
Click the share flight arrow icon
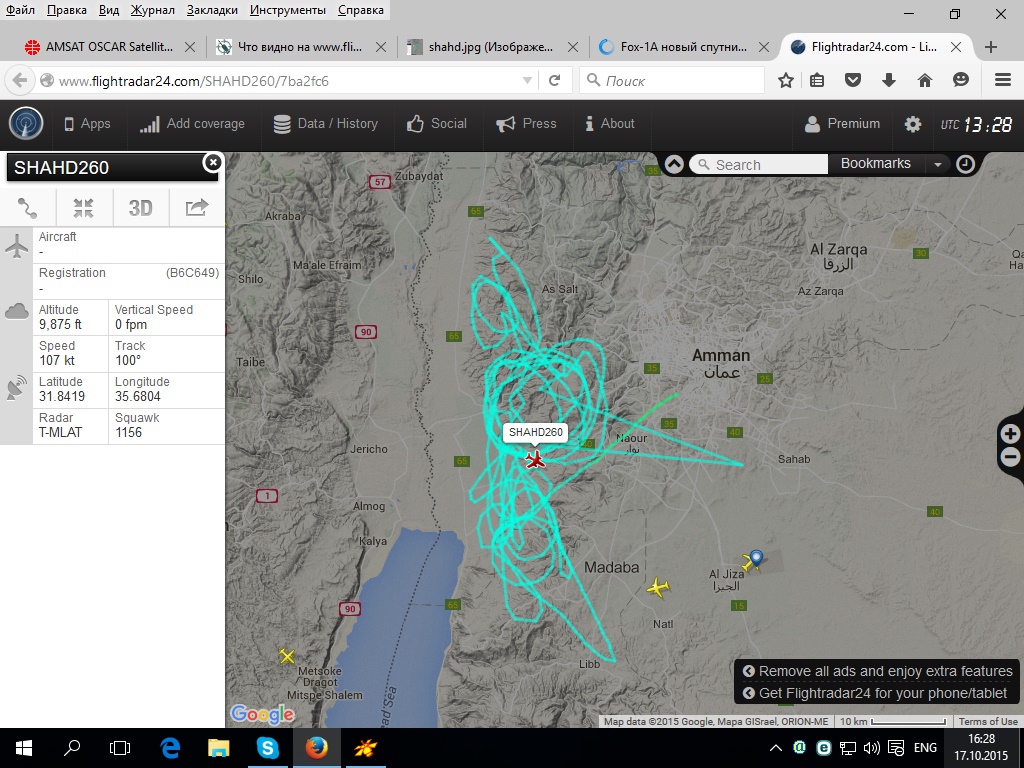pyautogui.click(x=197, y=207)
